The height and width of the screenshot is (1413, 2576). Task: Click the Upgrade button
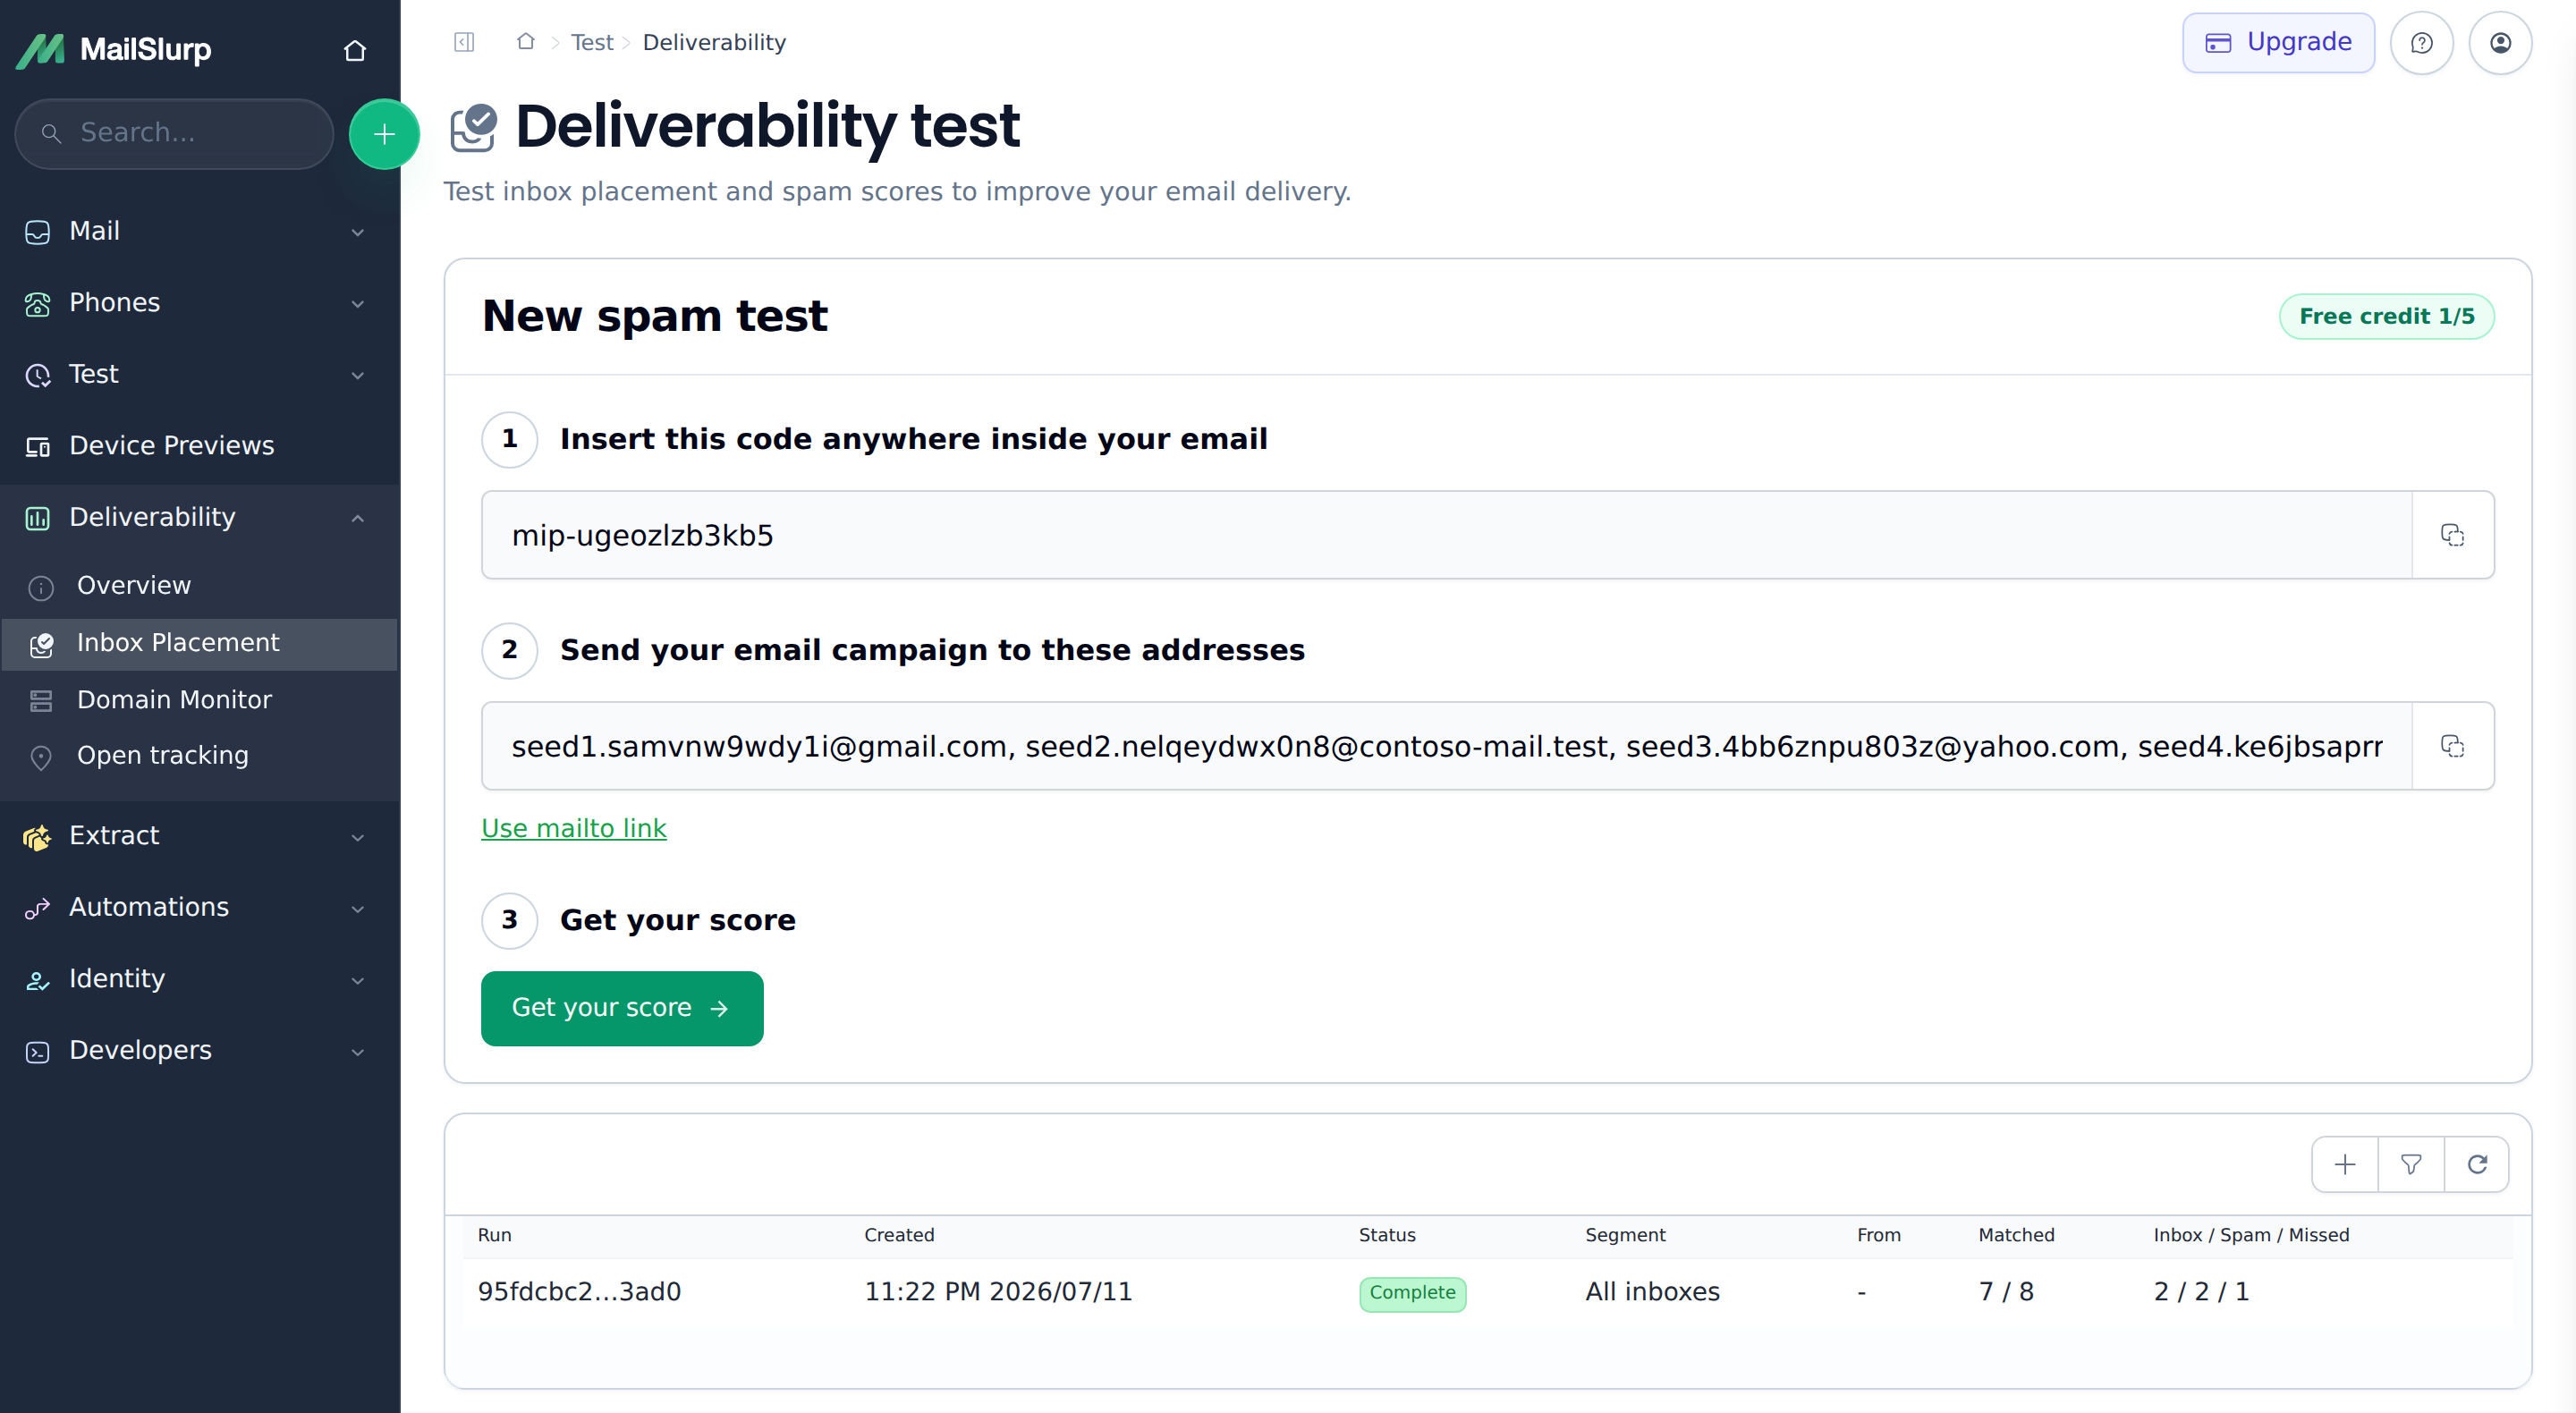click(x=2278, y=43)
